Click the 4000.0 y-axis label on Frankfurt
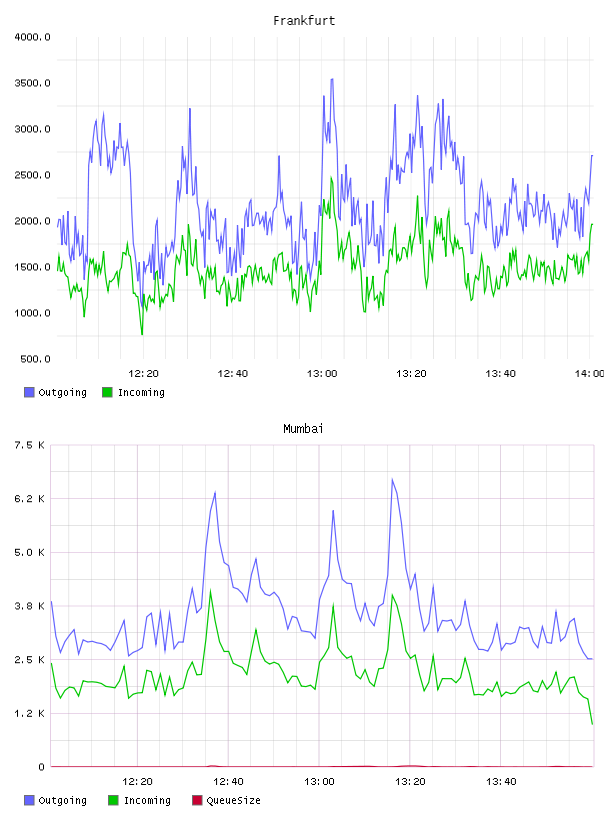The image size is (608, 816). 32,37
